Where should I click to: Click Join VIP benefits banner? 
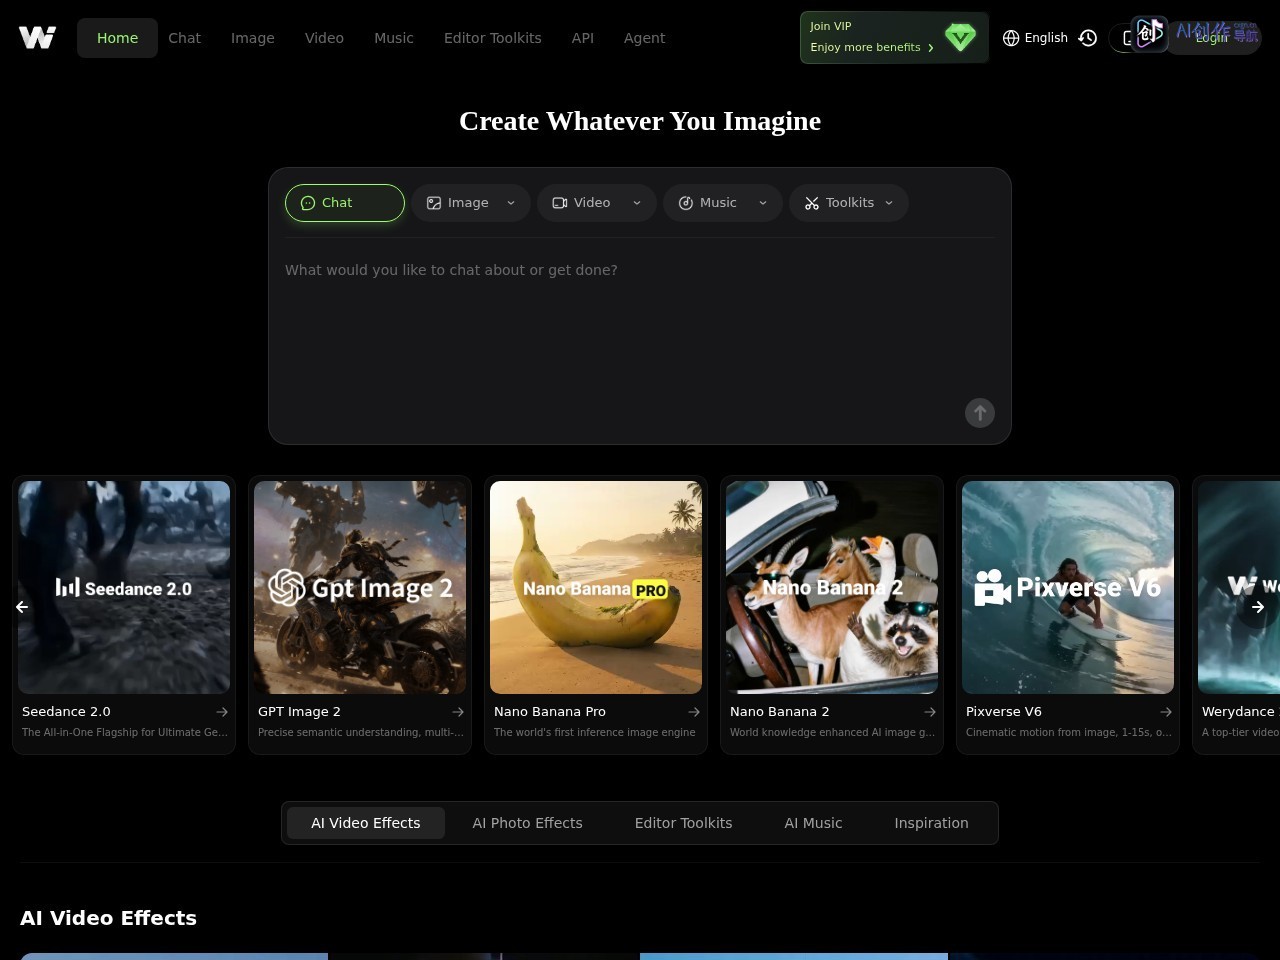(894, 38)
